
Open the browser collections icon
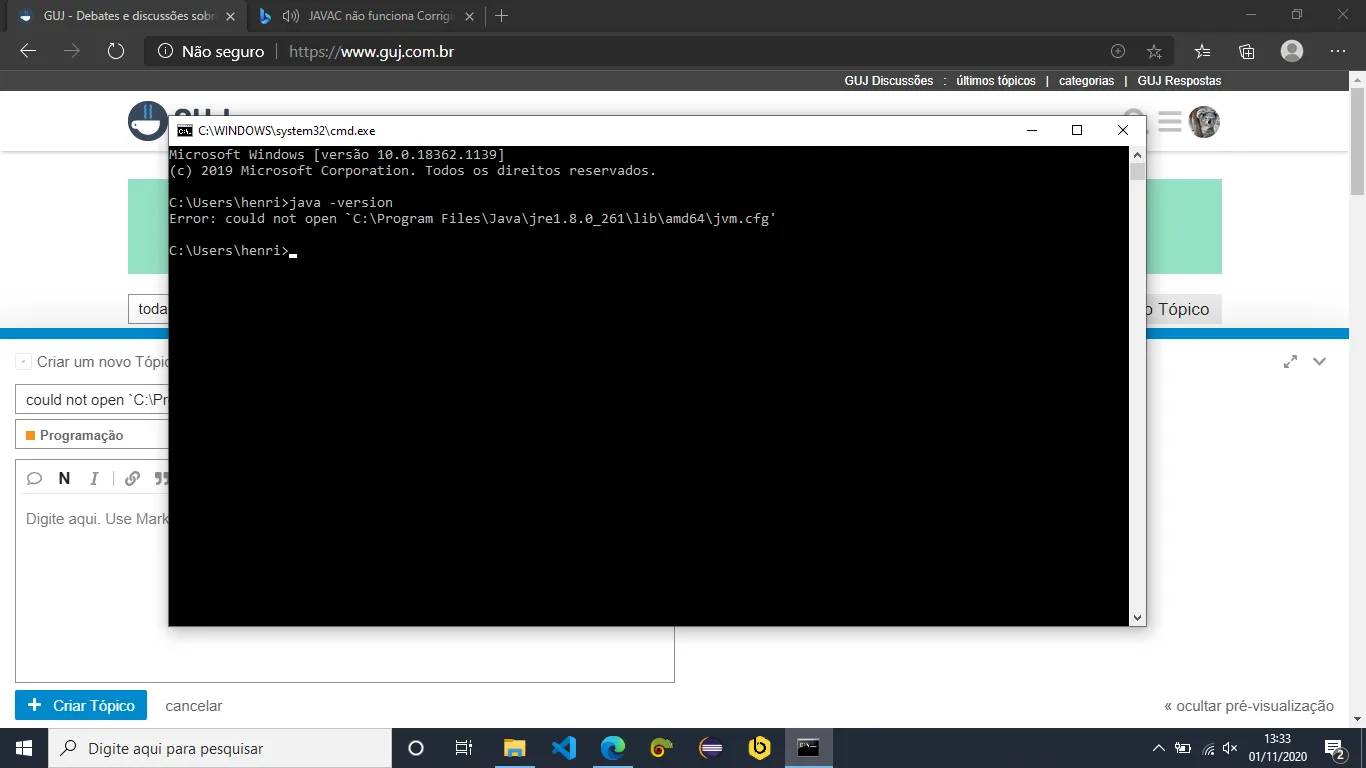point(1246,51)
